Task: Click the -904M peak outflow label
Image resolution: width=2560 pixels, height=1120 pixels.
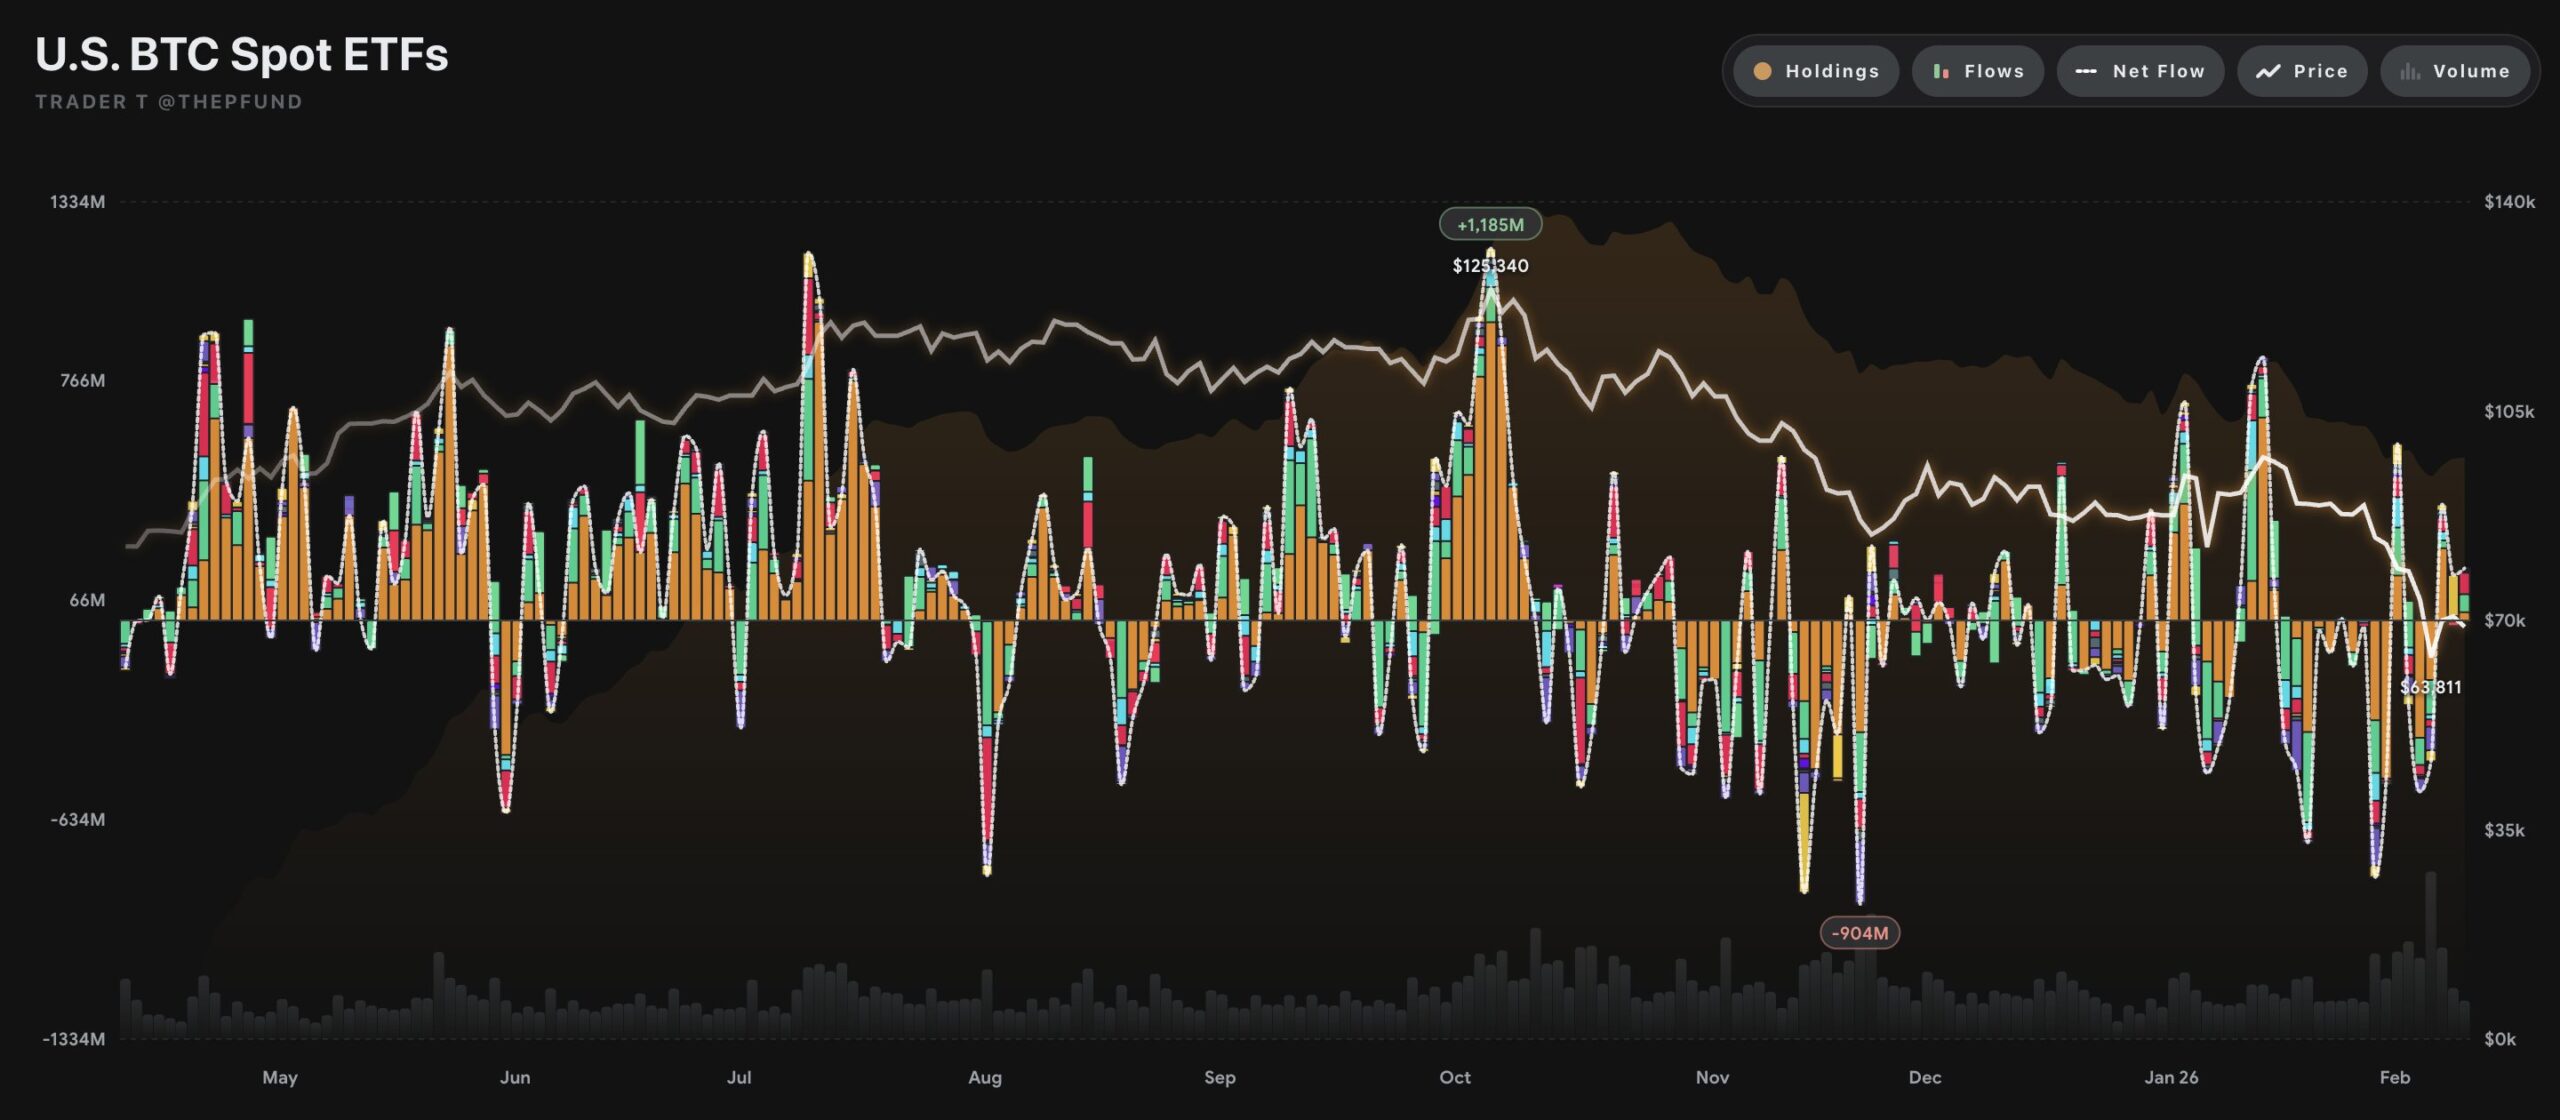Action: coord(1859,933)
